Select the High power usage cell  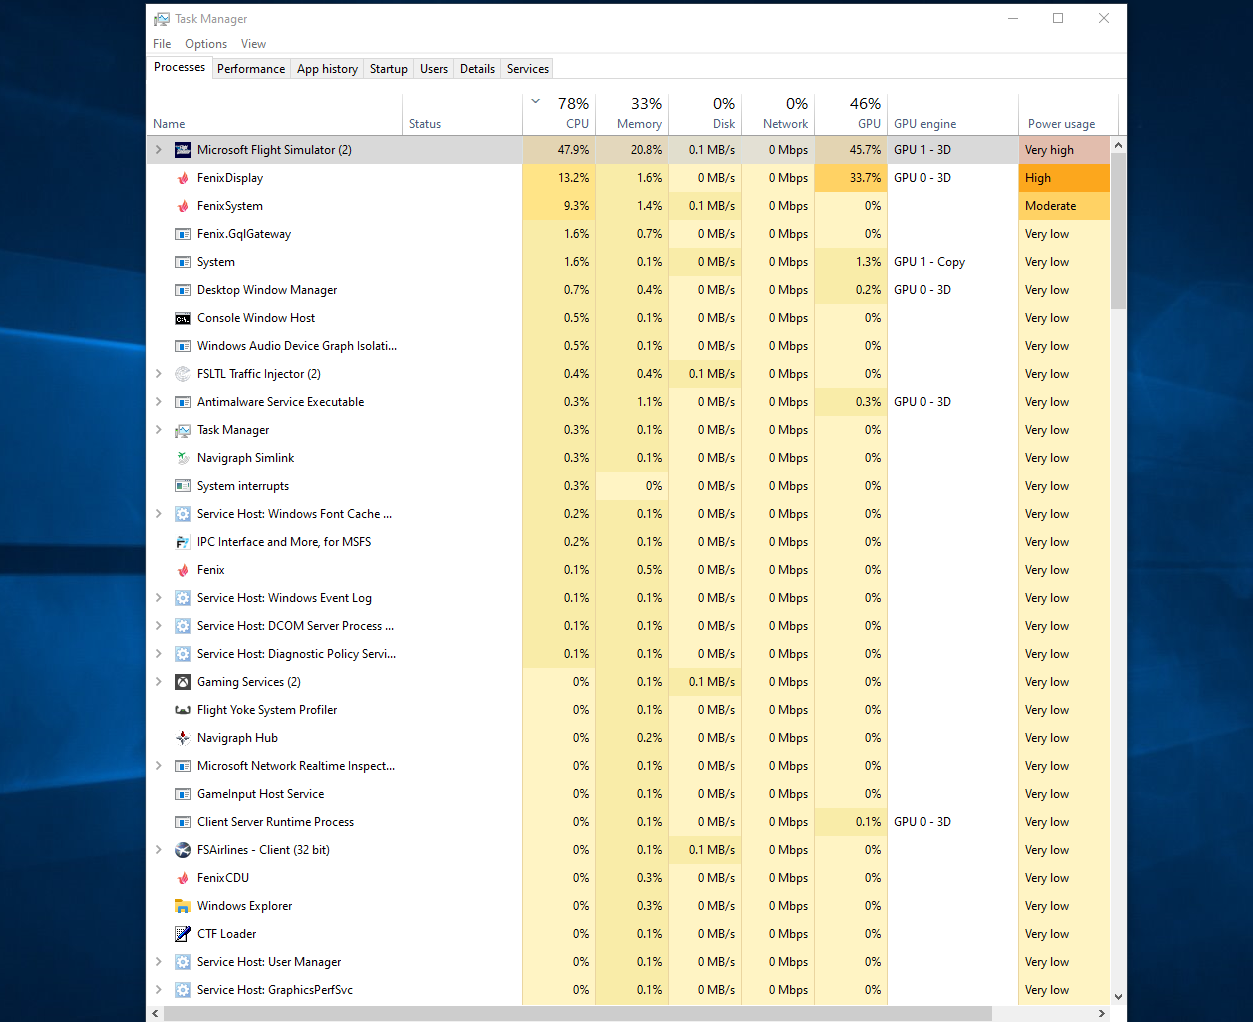[x=1064, y=178]
